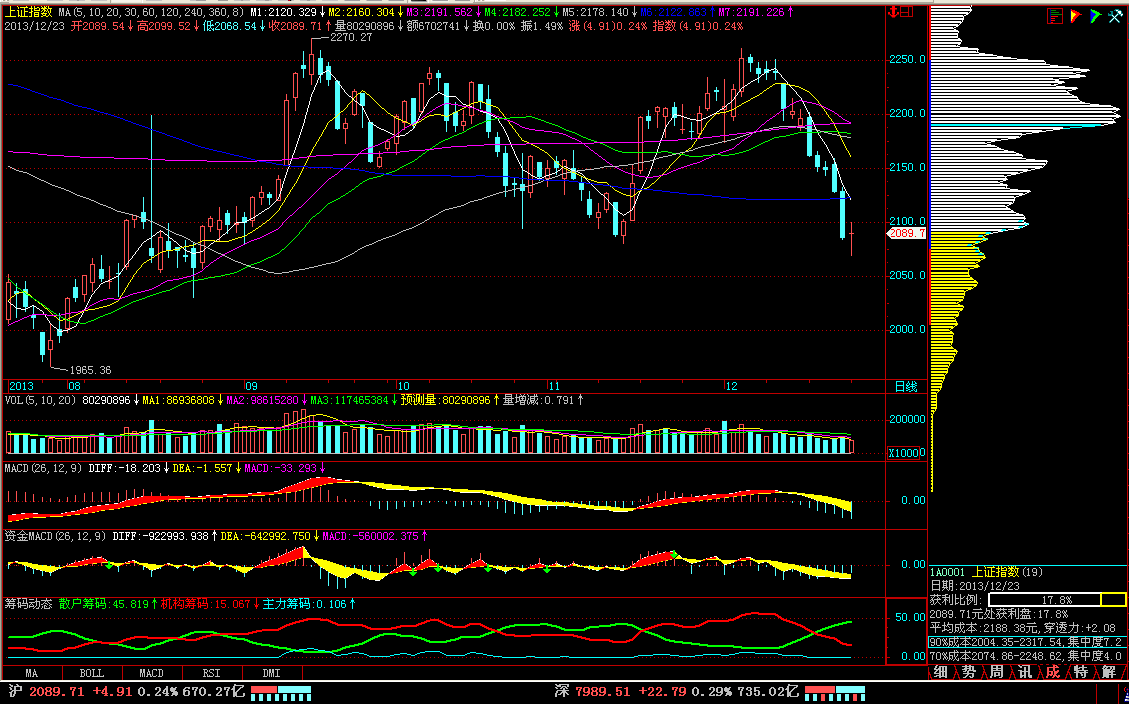Select the 90%成本2004.35-2317.54 row
This screenshot has width=1129, height=704.
tap(1027, 641)
